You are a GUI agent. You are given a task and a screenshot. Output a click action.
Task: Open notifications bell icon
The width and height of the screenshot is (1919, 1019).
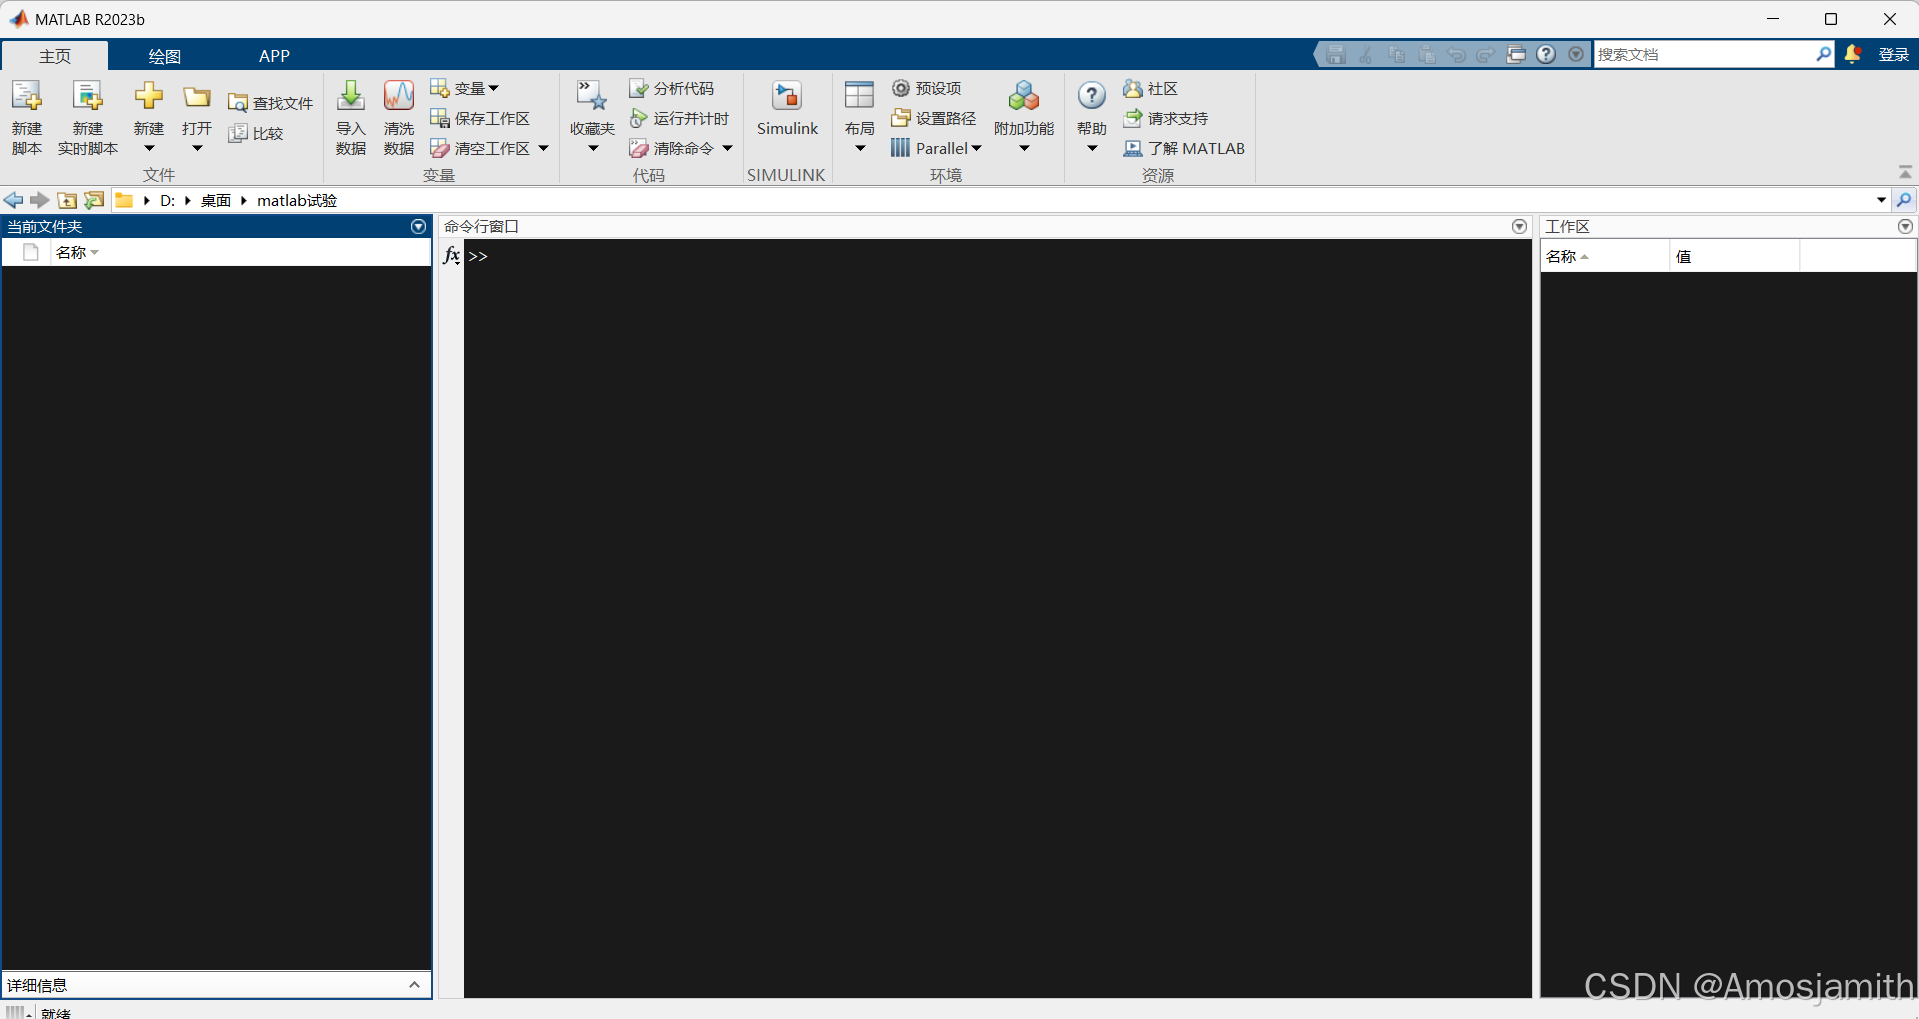[1853, 54]
